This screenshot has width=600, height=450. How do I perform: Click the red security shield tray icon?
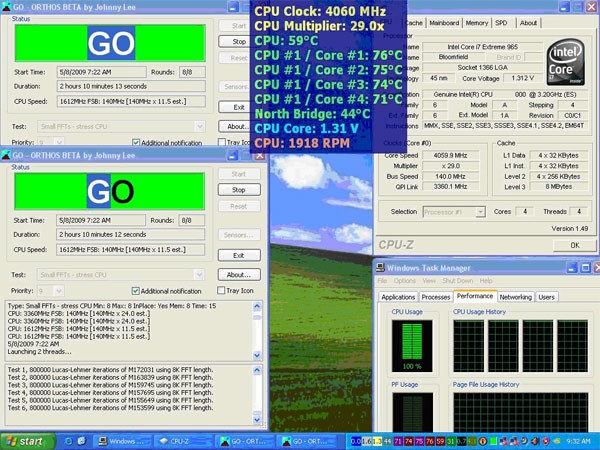pos(546,442)
